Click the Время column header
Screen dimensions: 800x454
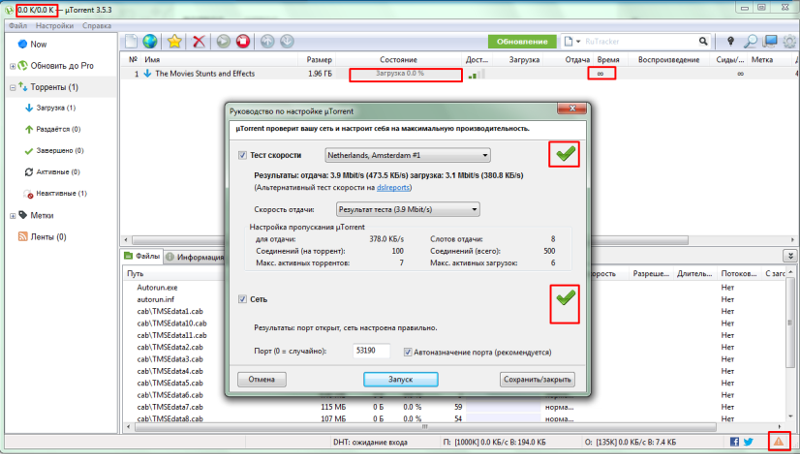(609, 60)
